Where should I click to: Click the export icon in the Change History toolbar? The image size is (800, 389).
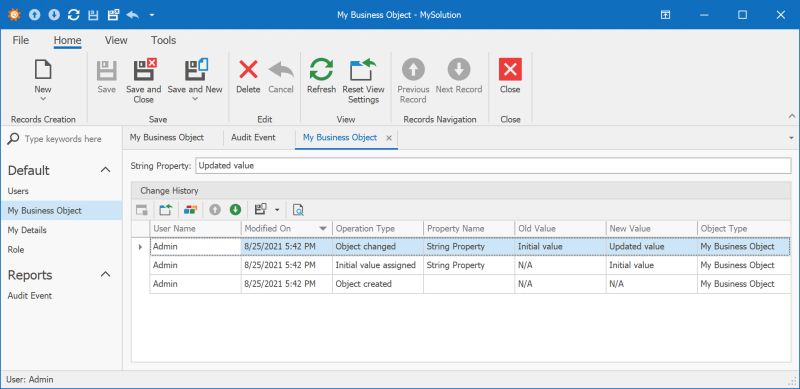coord(261,209)
